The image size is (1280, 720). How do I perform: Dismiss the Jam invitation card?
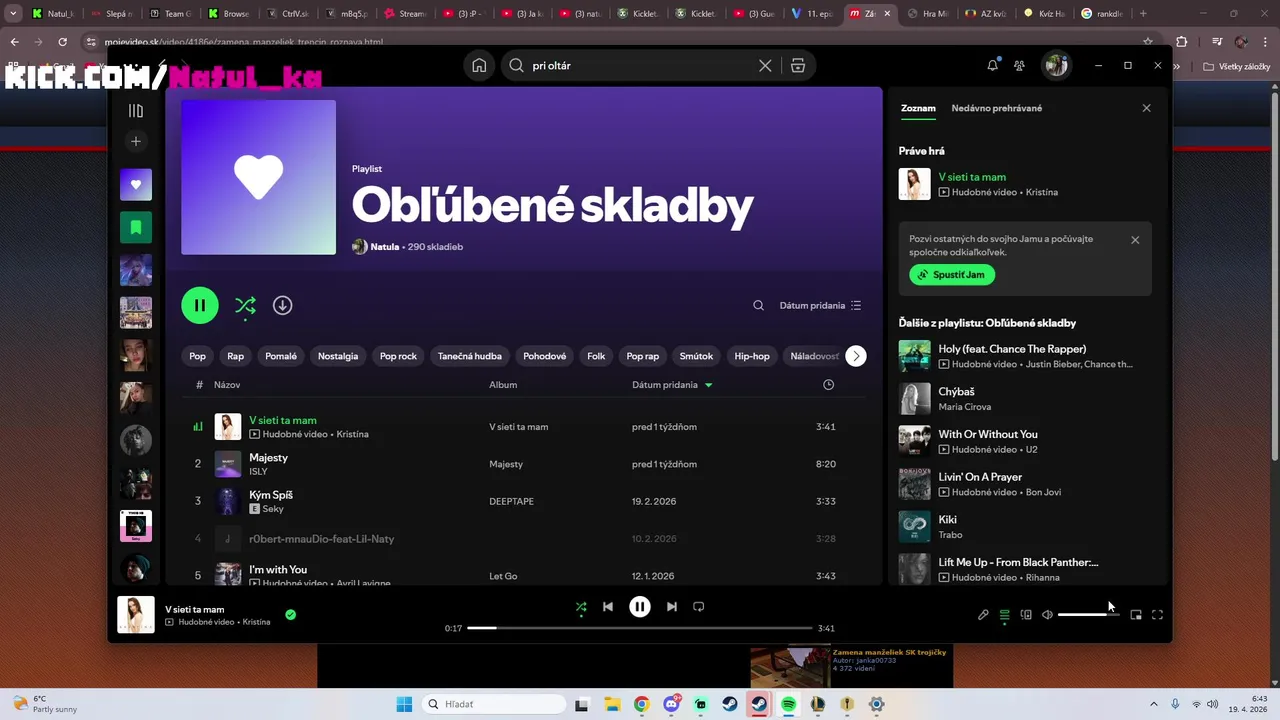coord(1135,240)
